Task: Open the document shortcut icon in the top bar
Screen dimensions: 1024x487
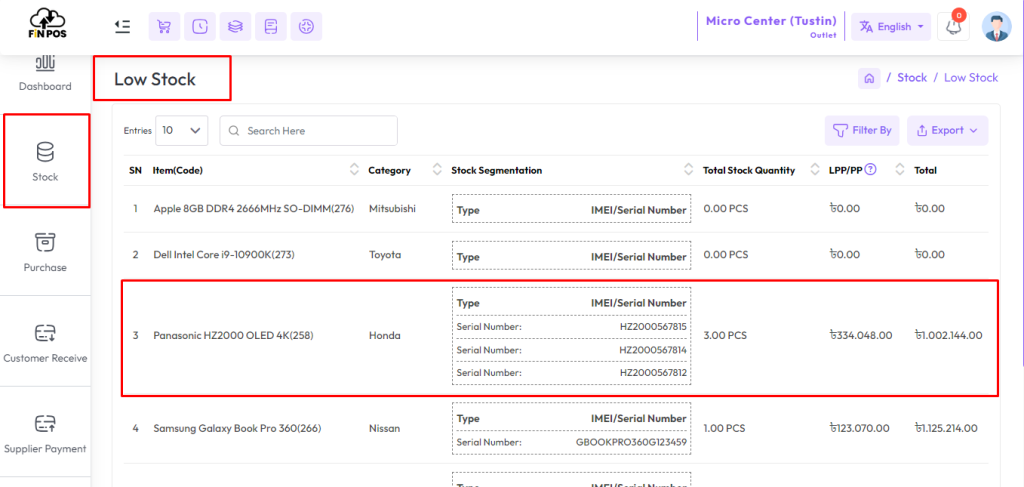Action: click(270, 26)
